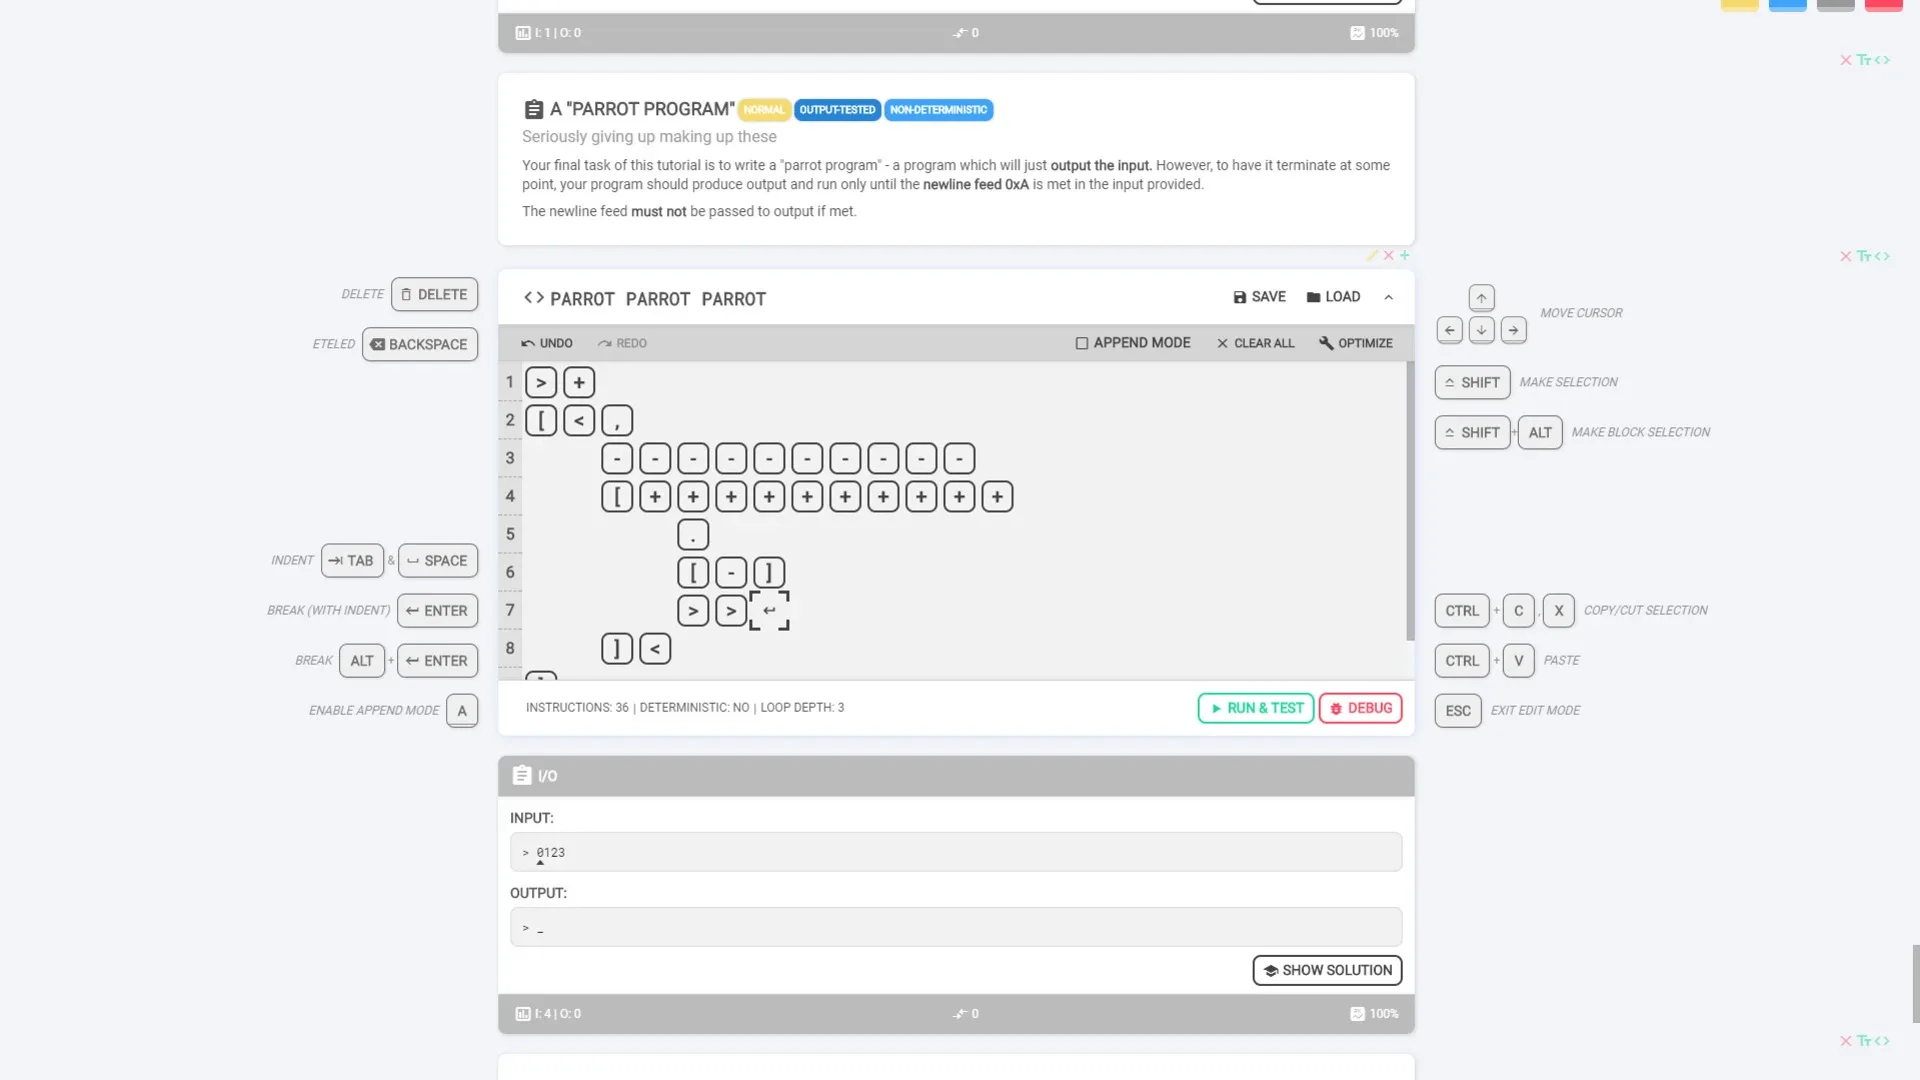Click the Show Solution button
Viewport: 1920px width, 1080px height.
pyautogui.click(x=1327, y=970)
